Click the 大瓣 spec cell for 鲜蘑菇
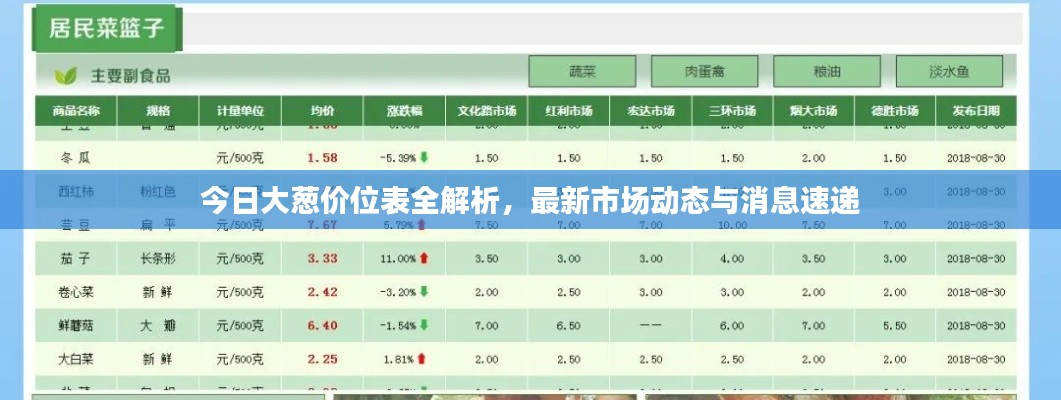The width and height of the screenshot is (1061, 400). pyautogui.click(x=158, y=326)
